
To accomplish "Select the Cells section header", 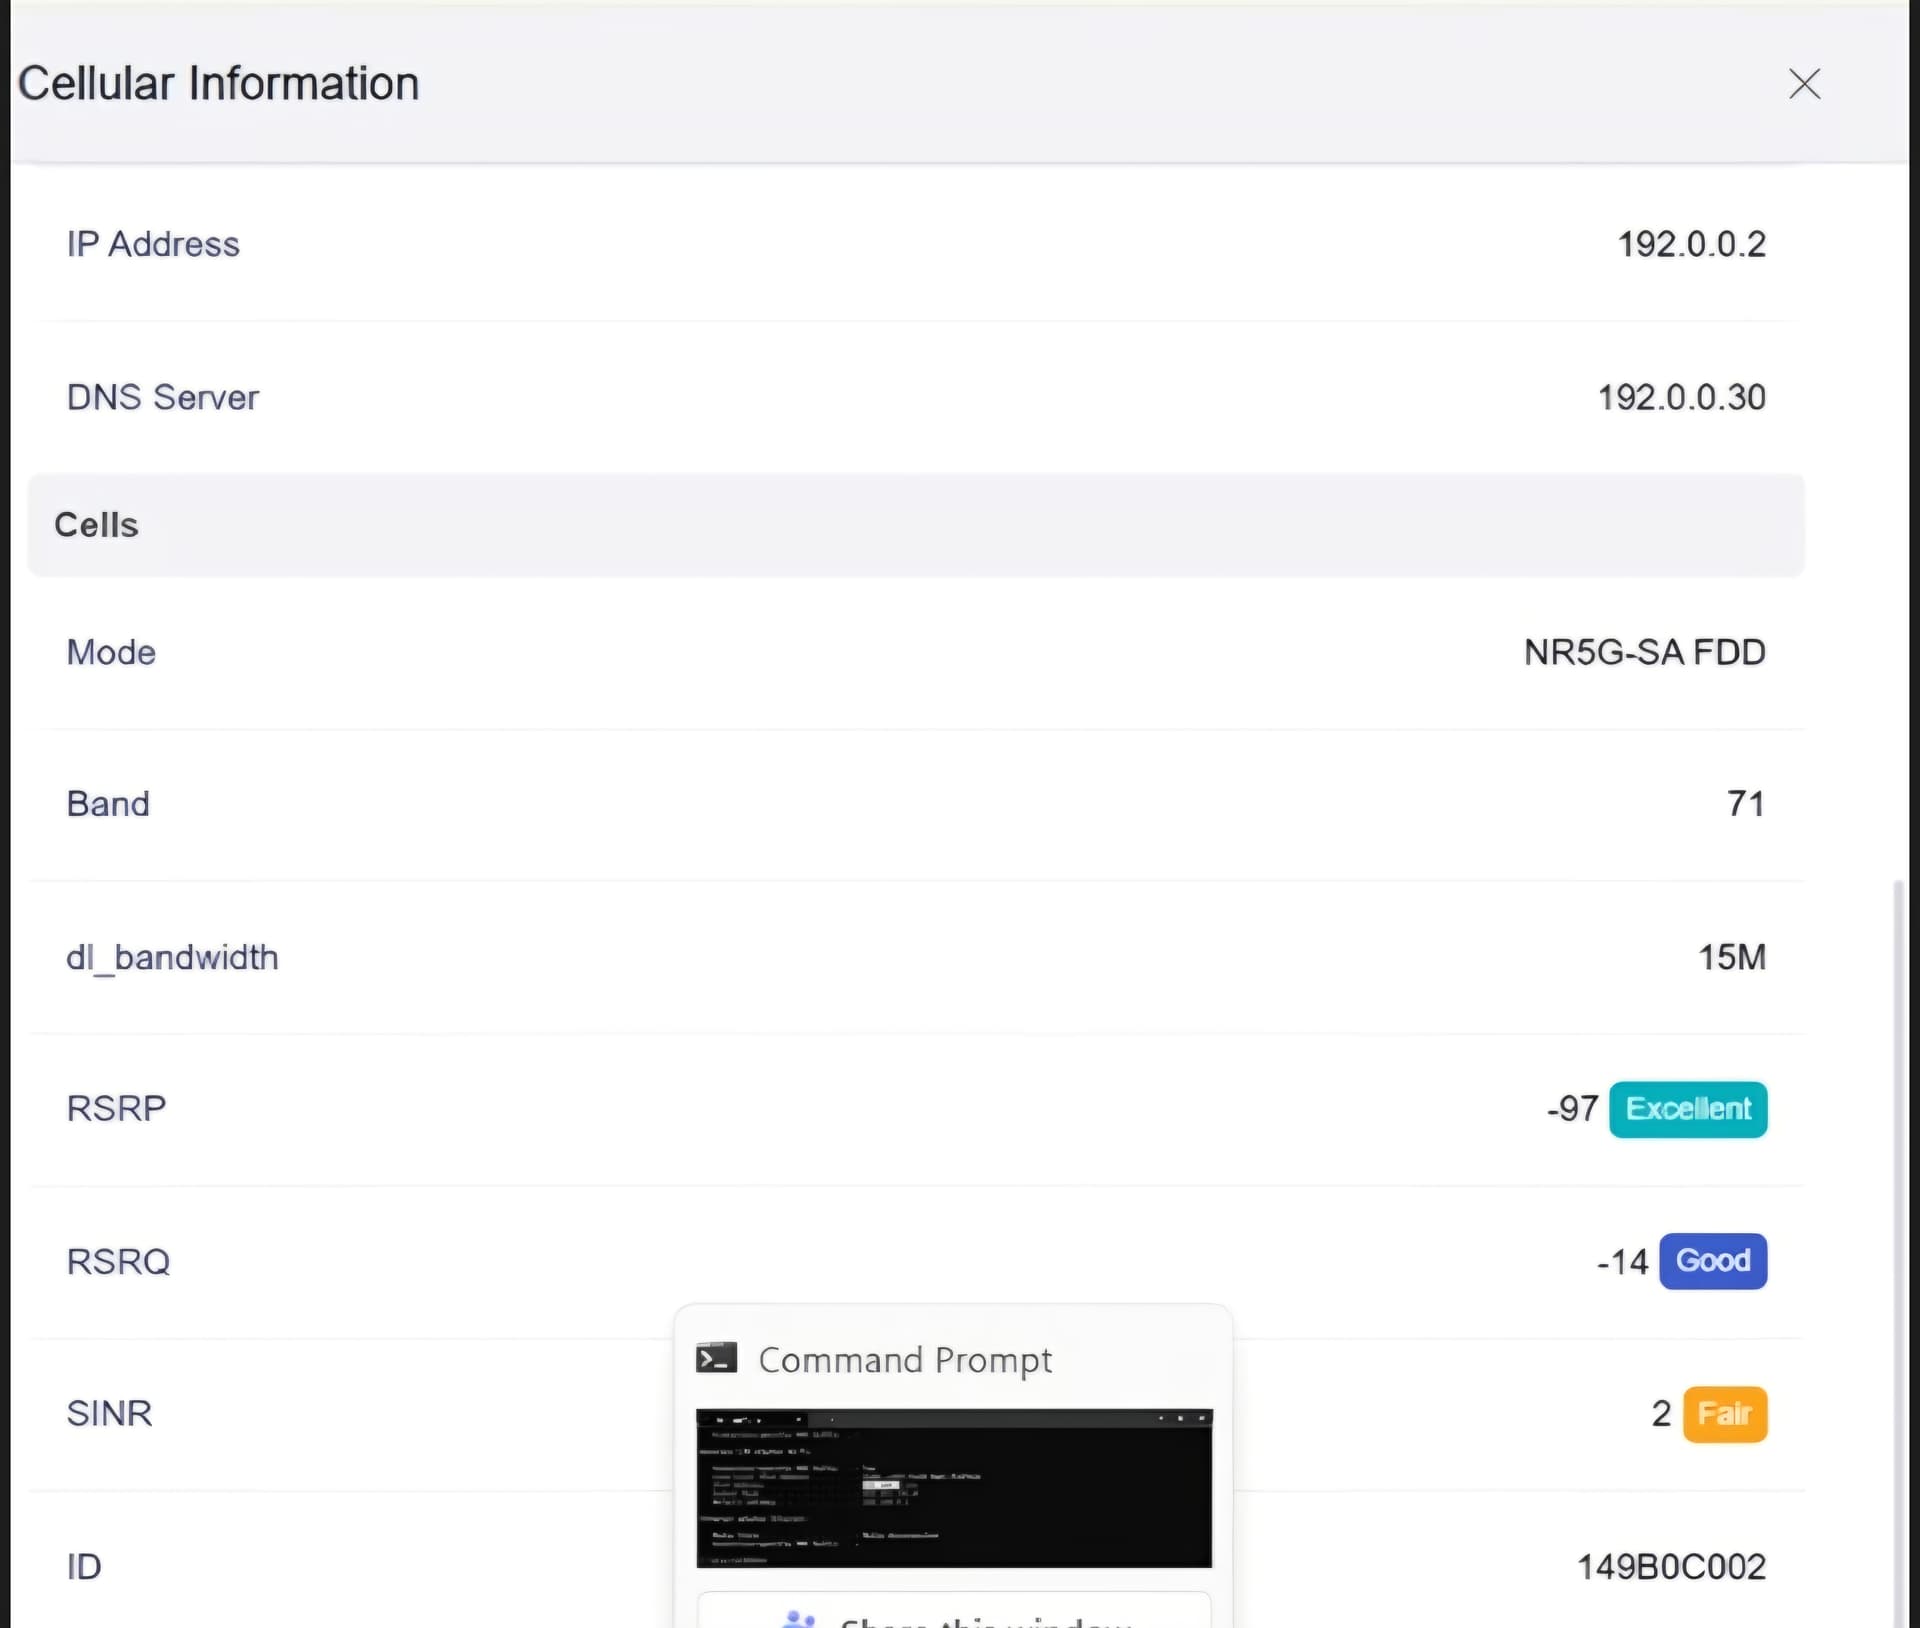I will 96,525.
